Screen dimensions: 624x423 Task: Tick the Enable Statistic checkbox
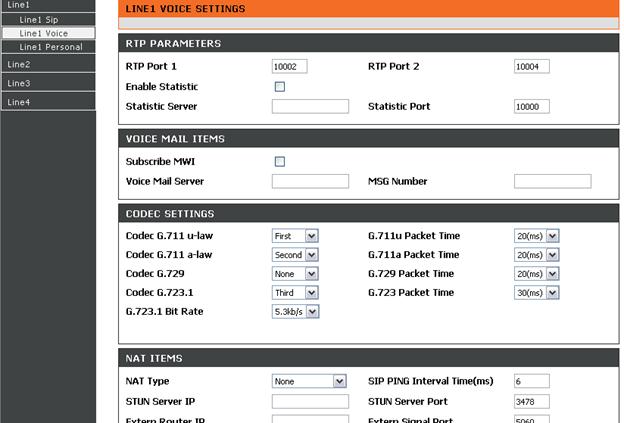pyautogui.click(x=280, y=86)
